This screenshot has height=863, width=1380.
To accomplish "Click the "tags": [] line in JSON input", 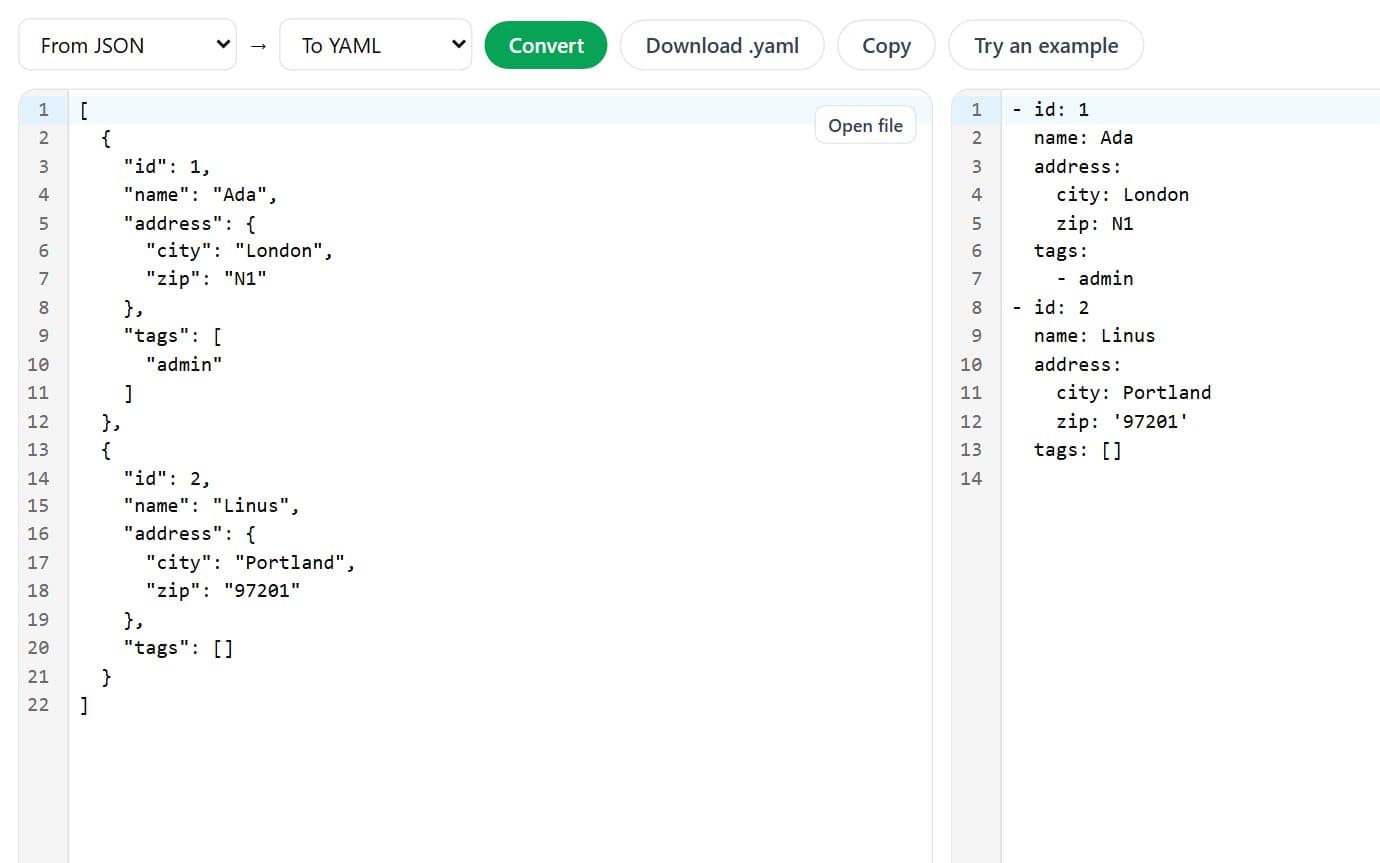I will click(x=178, y=648).
